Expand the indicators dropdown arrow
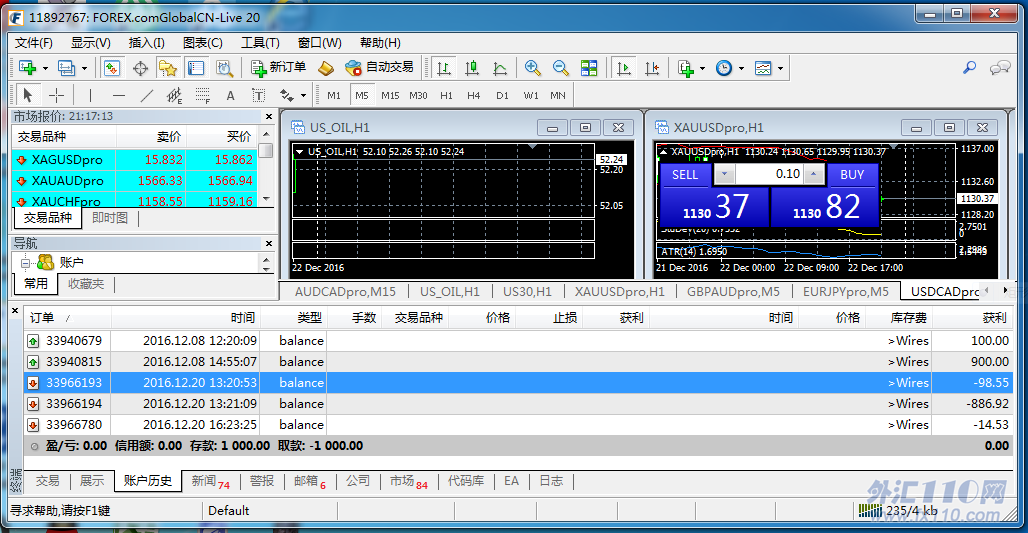1028x533 pixels. coord(702,68)
